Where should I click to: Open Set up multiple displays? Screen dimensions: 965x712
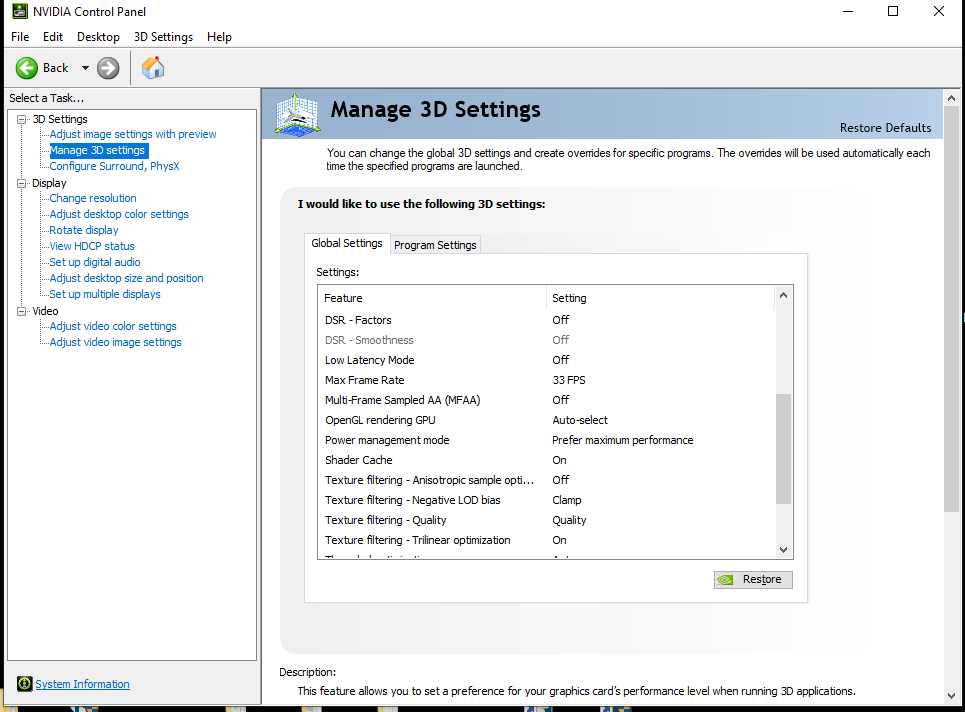point(105,294)
